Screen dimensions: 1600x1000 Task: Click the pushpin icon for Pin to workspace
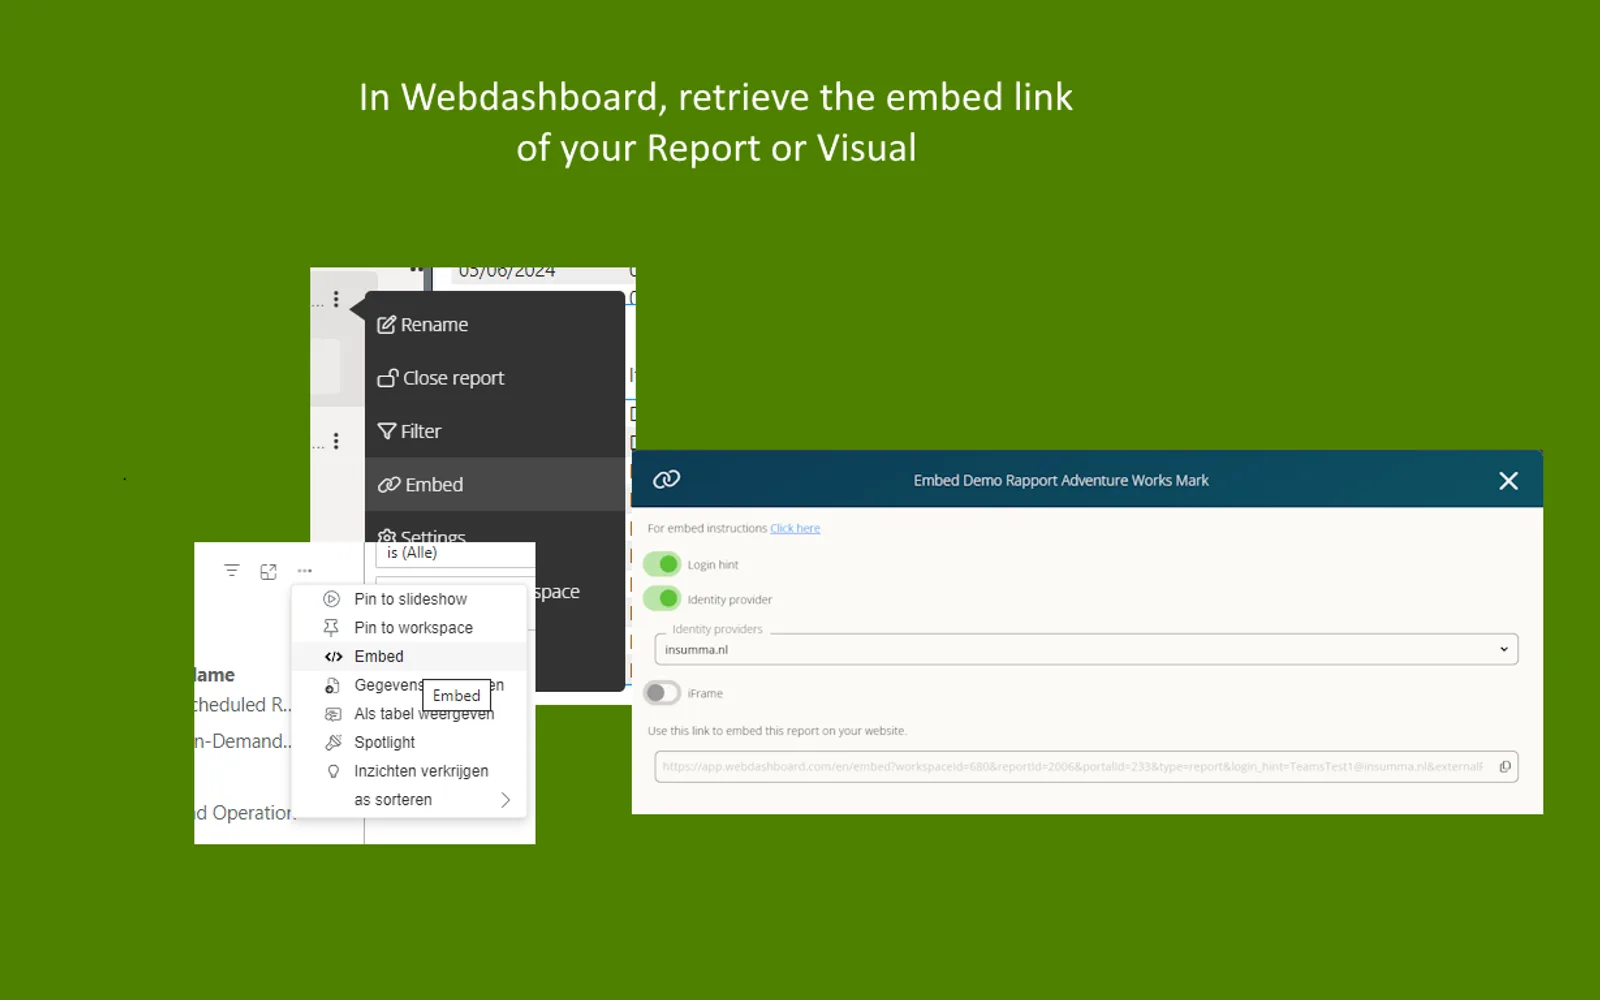point(331,628)
